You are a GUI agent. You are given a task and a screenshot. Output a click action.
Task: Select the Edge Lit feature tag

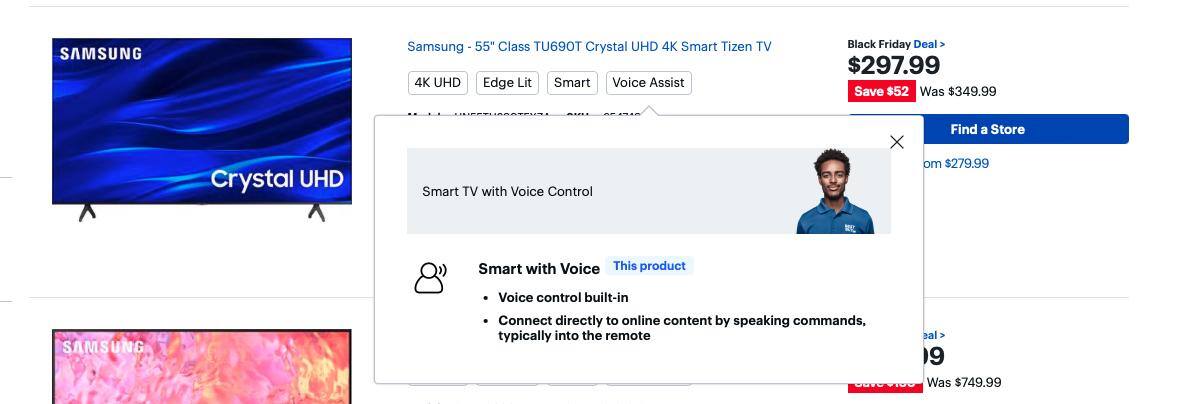(x=507, y=83)
